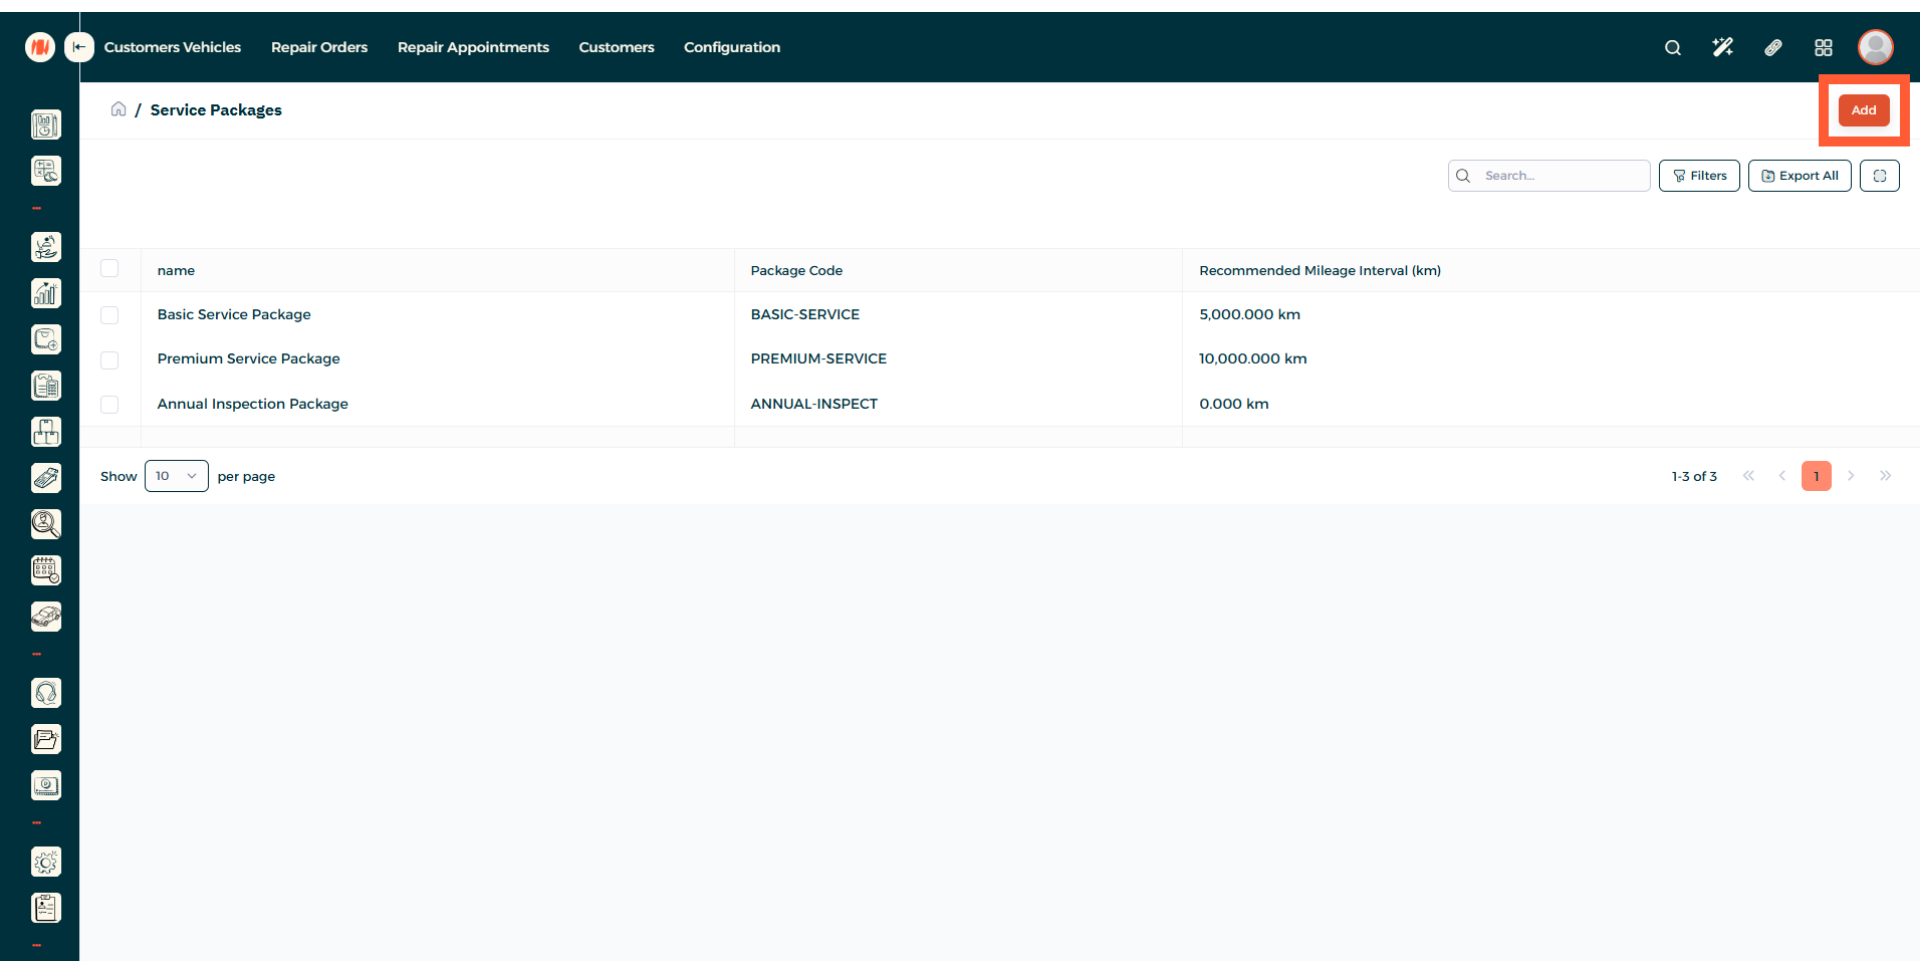Image resolution: width=1920 pixels, height=961 pixels.
Task: Expand the rows per page dropdown
Action: pyautogui.click(x=176, y=476)
